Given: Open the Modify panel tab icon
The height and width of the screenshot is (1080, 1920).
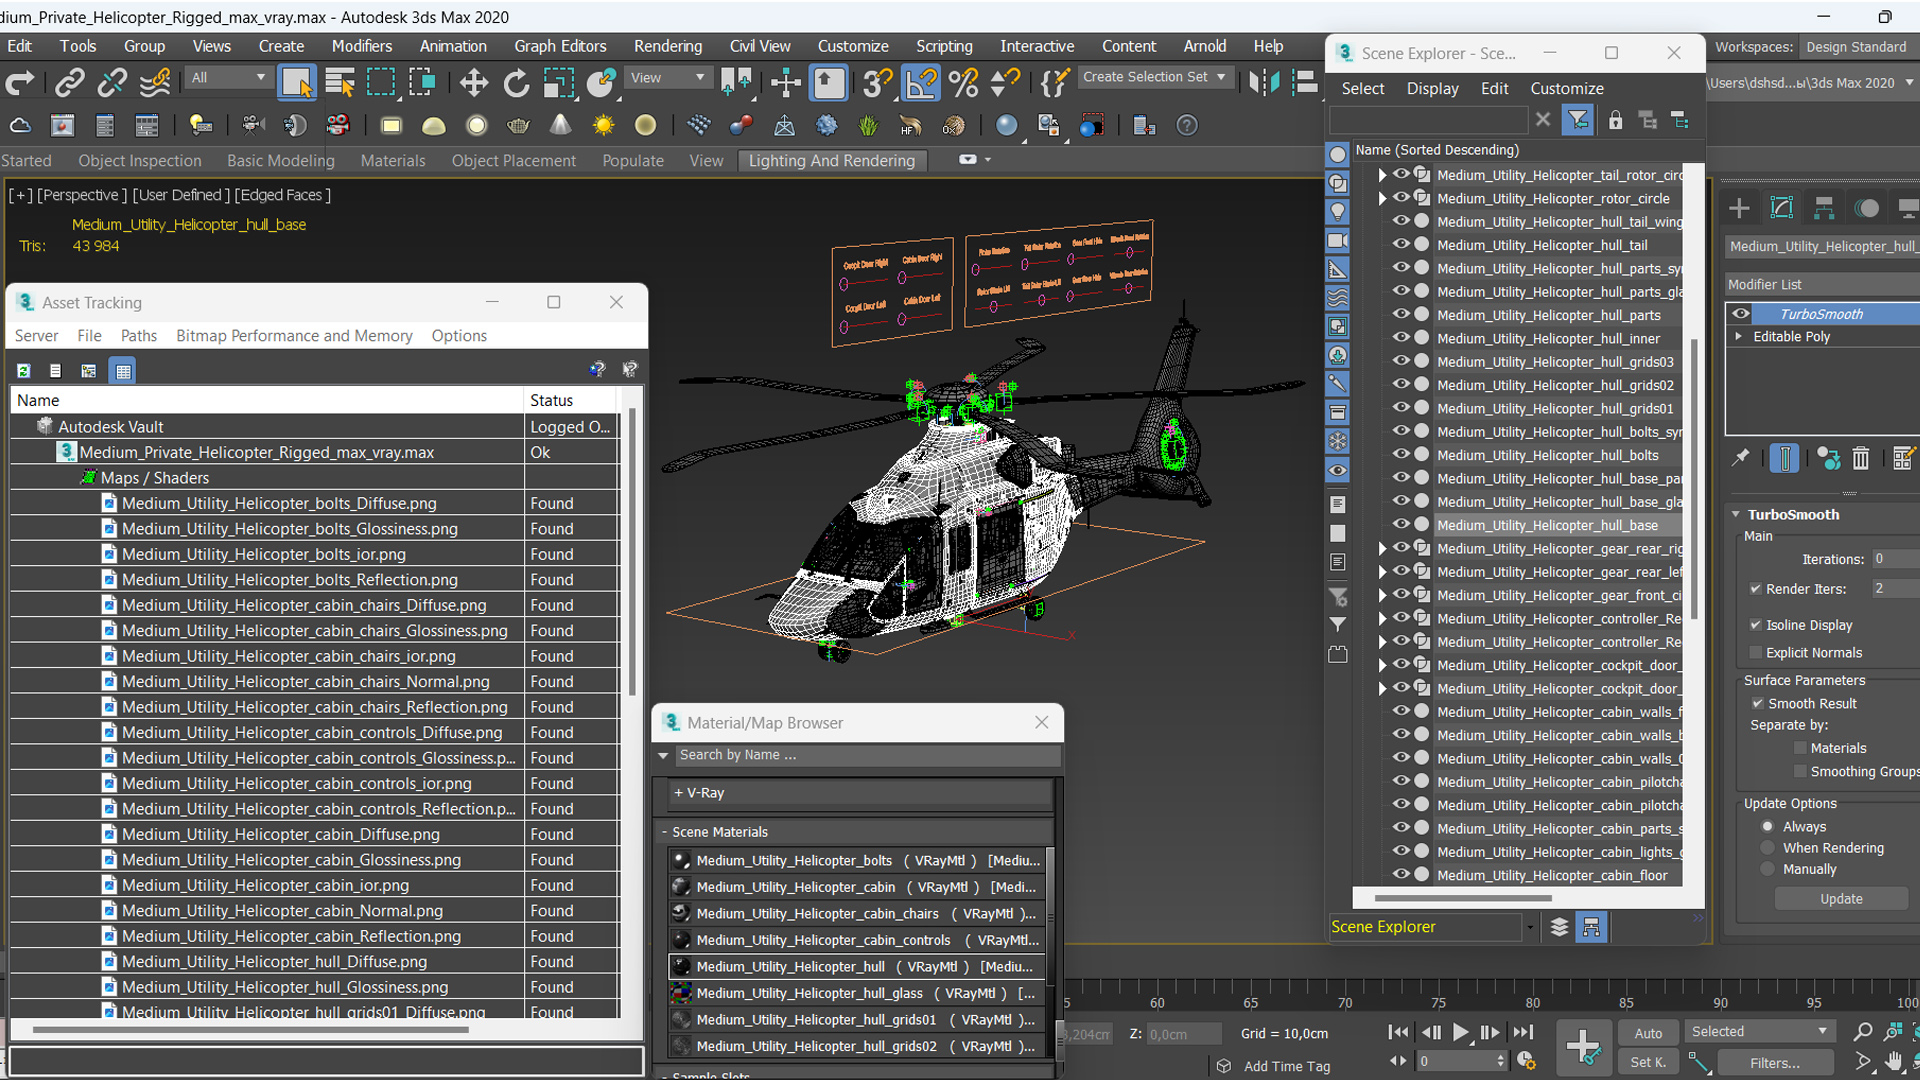Looking at the screenshot, I should pyautogui.click(x=1782, y=208).
